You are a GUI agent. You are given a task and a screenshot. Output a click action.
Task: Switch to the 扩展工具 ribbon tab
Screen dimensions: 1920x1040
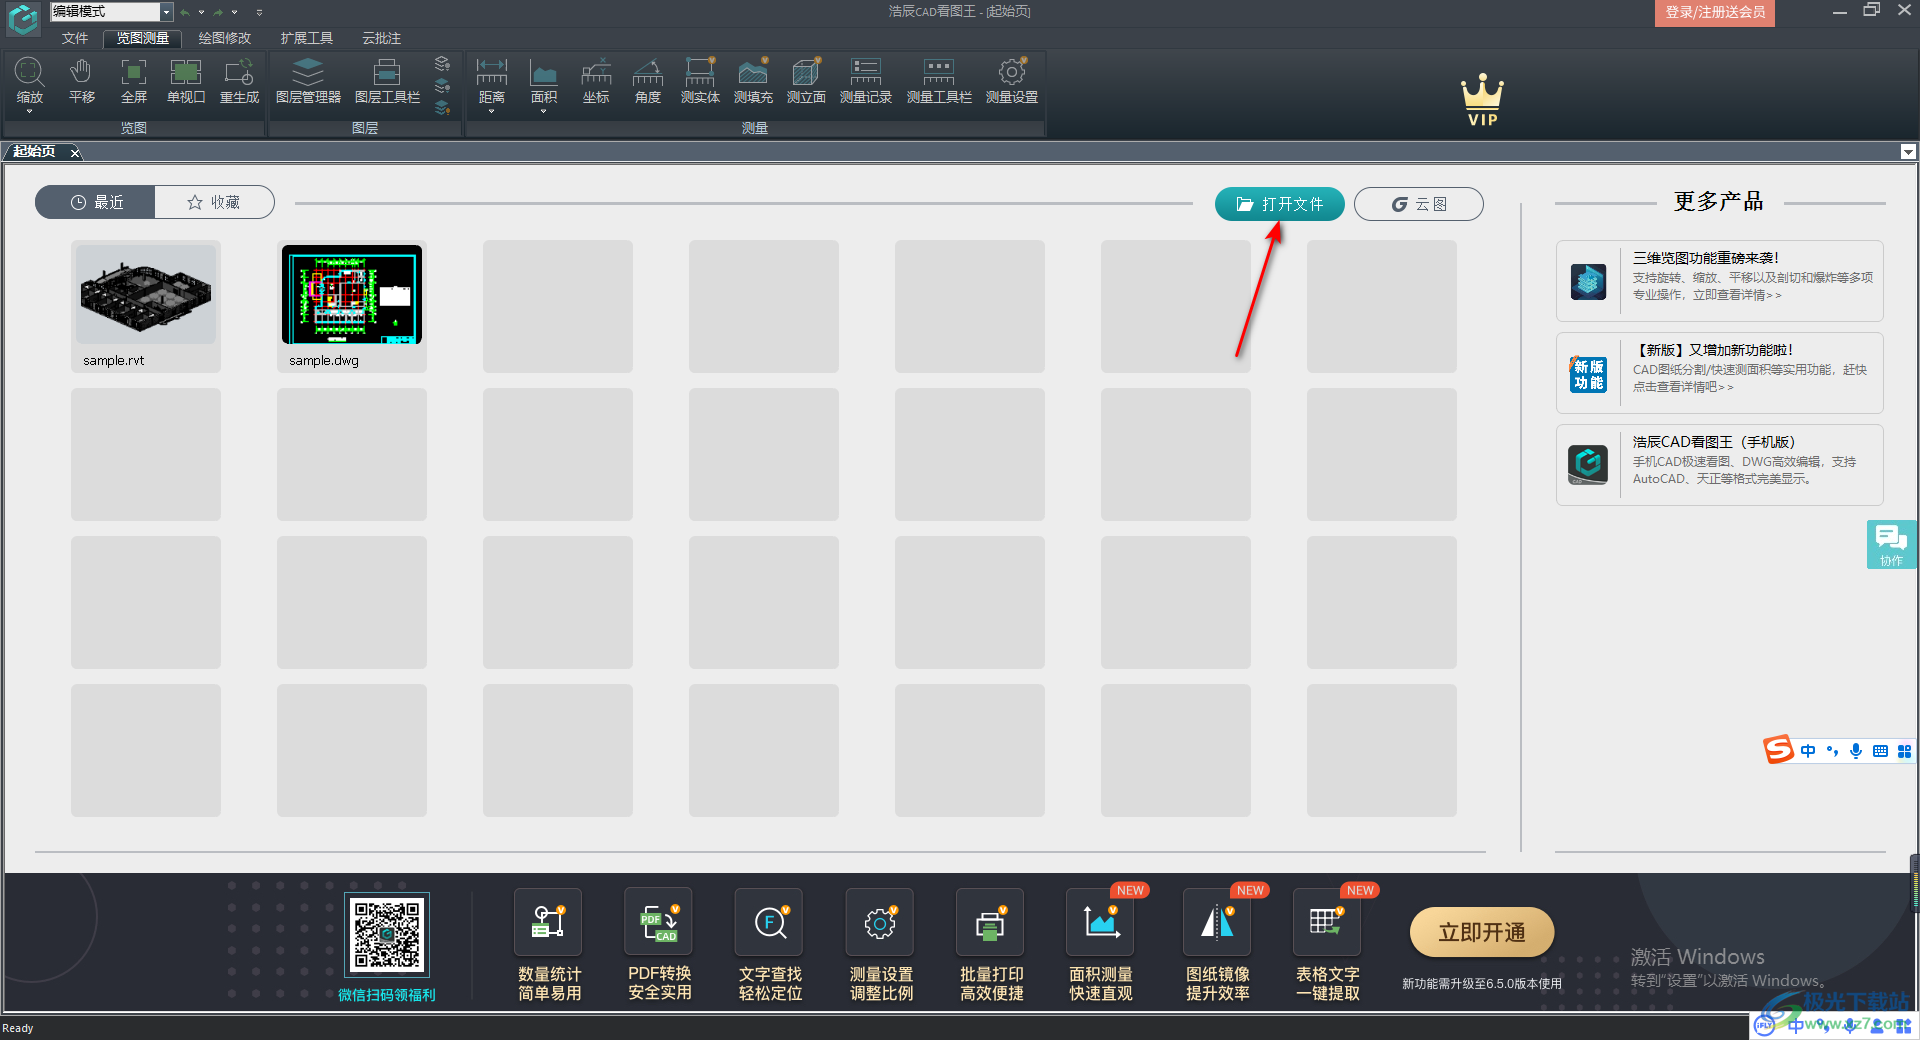click(x=307, y=38)
